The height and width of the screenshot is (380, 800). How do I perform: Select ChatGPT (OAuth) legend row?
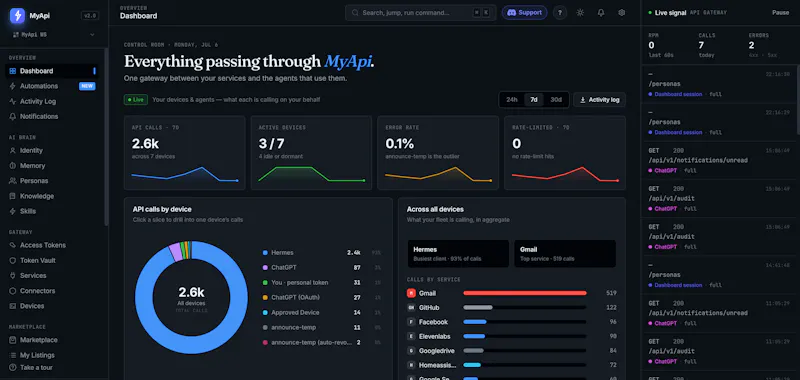[x=321, y=297]
